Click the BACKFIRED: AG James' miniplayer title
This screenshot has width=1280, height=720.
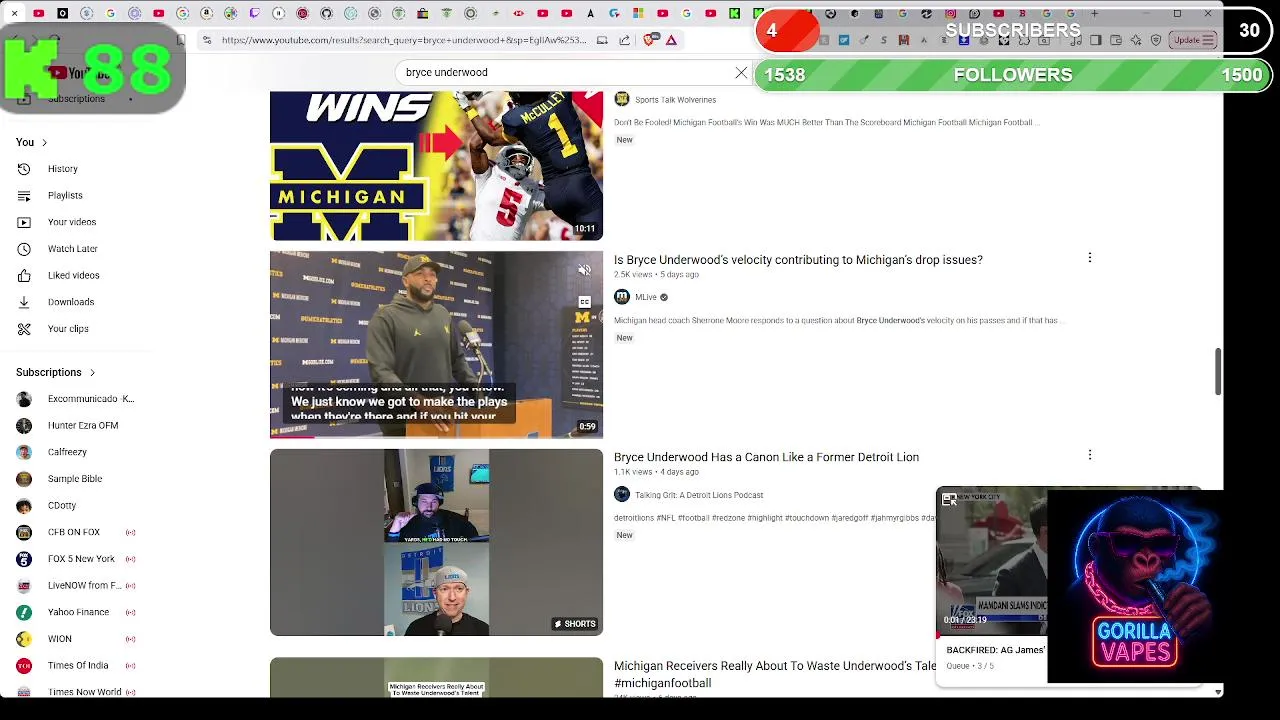coord(995,650)
